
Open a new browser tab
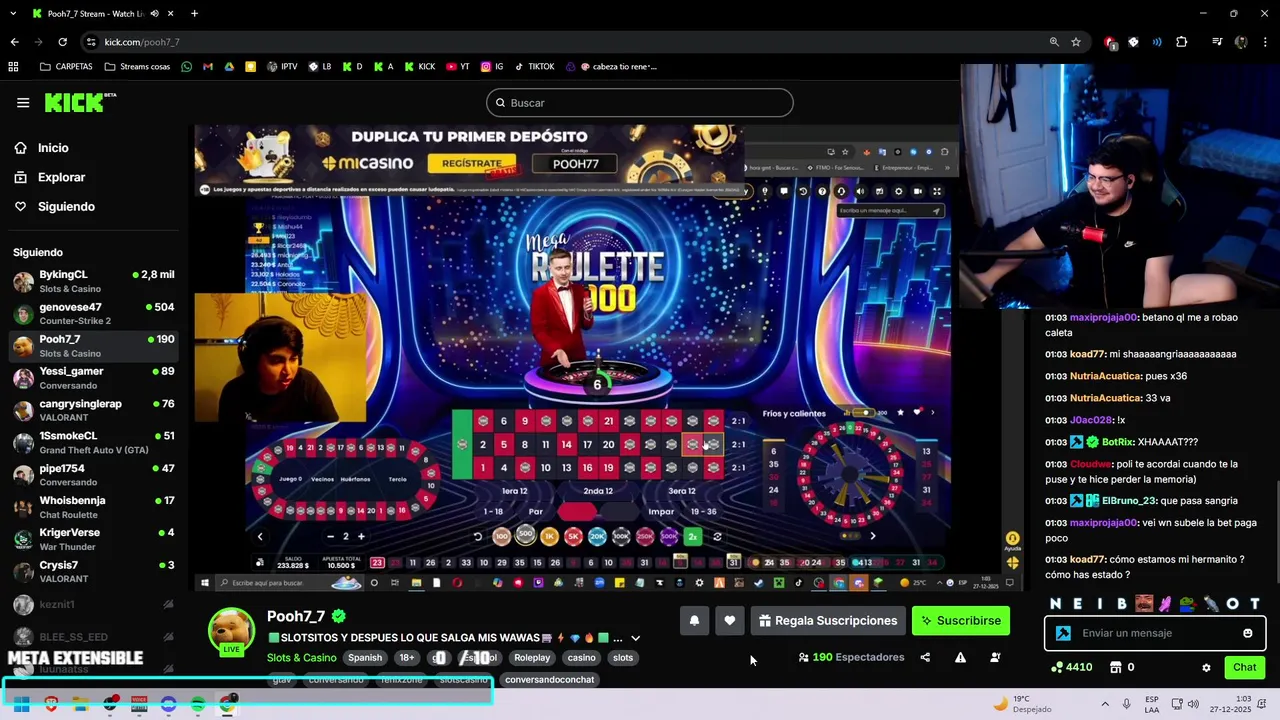[194, 14]
